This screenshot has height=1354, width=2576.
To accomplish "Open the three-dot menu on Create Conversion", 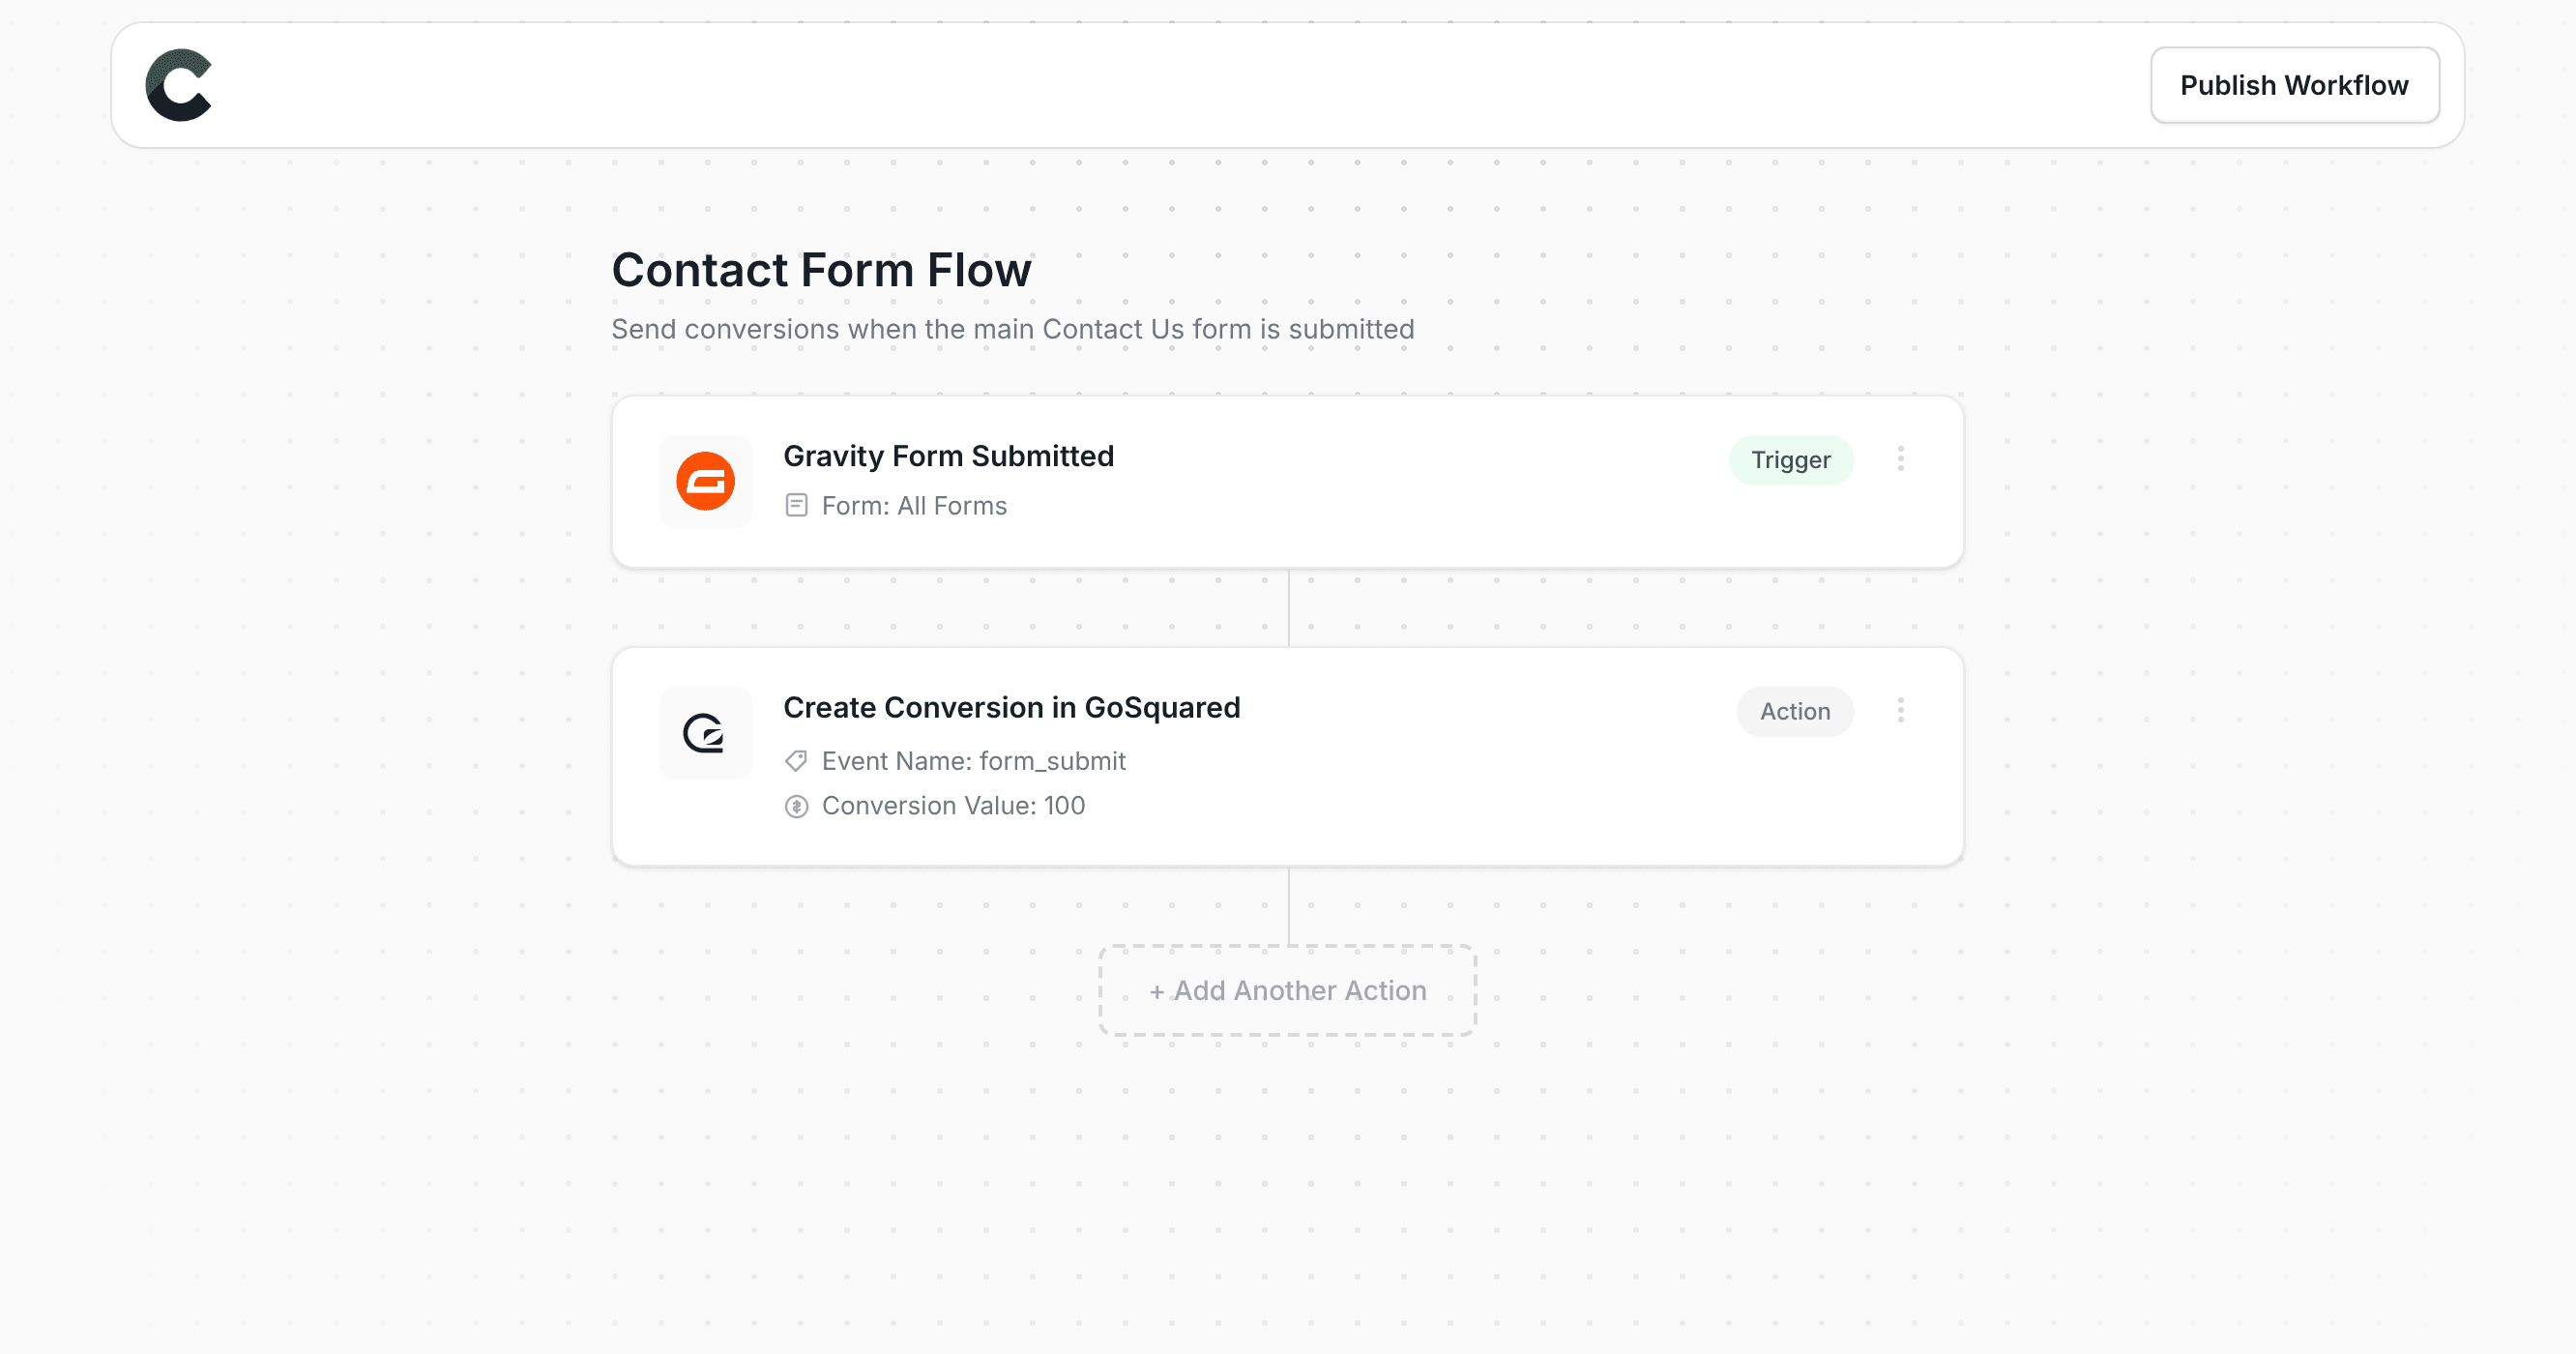I will (1901, 710).
